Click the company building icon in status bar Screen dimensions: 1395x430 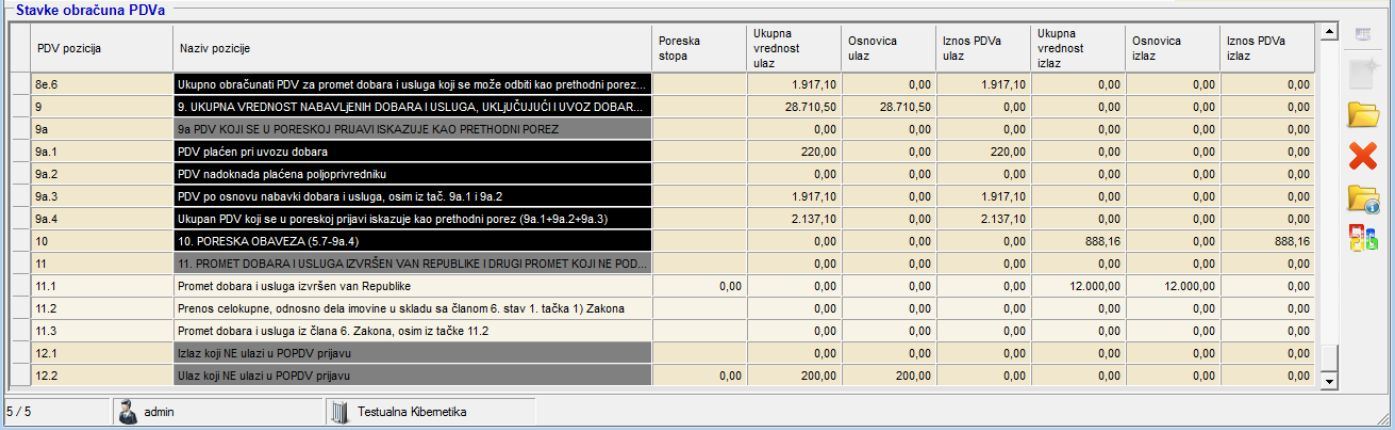point(338,412)
